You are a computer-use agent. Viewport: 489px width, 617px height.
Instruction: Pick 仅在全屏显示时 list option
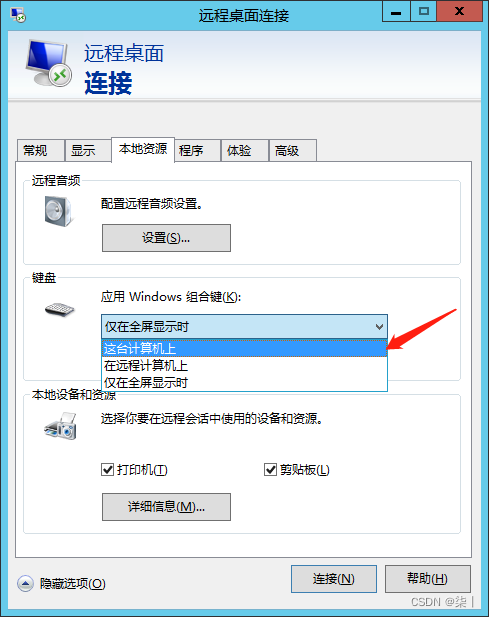pyautogui.click(x=244, y=382)
